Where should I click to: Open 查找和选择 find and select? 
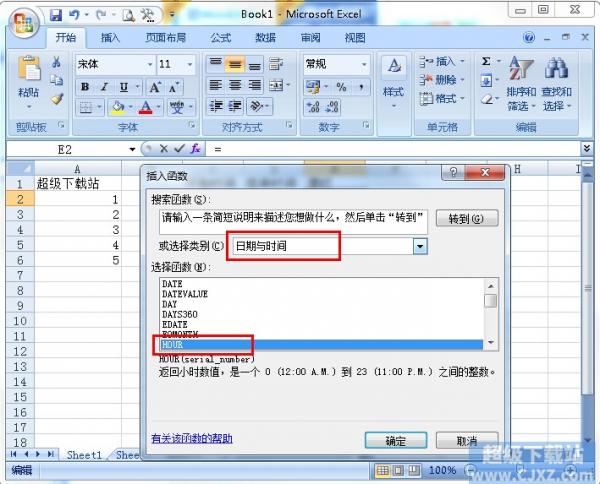[556, 84]
